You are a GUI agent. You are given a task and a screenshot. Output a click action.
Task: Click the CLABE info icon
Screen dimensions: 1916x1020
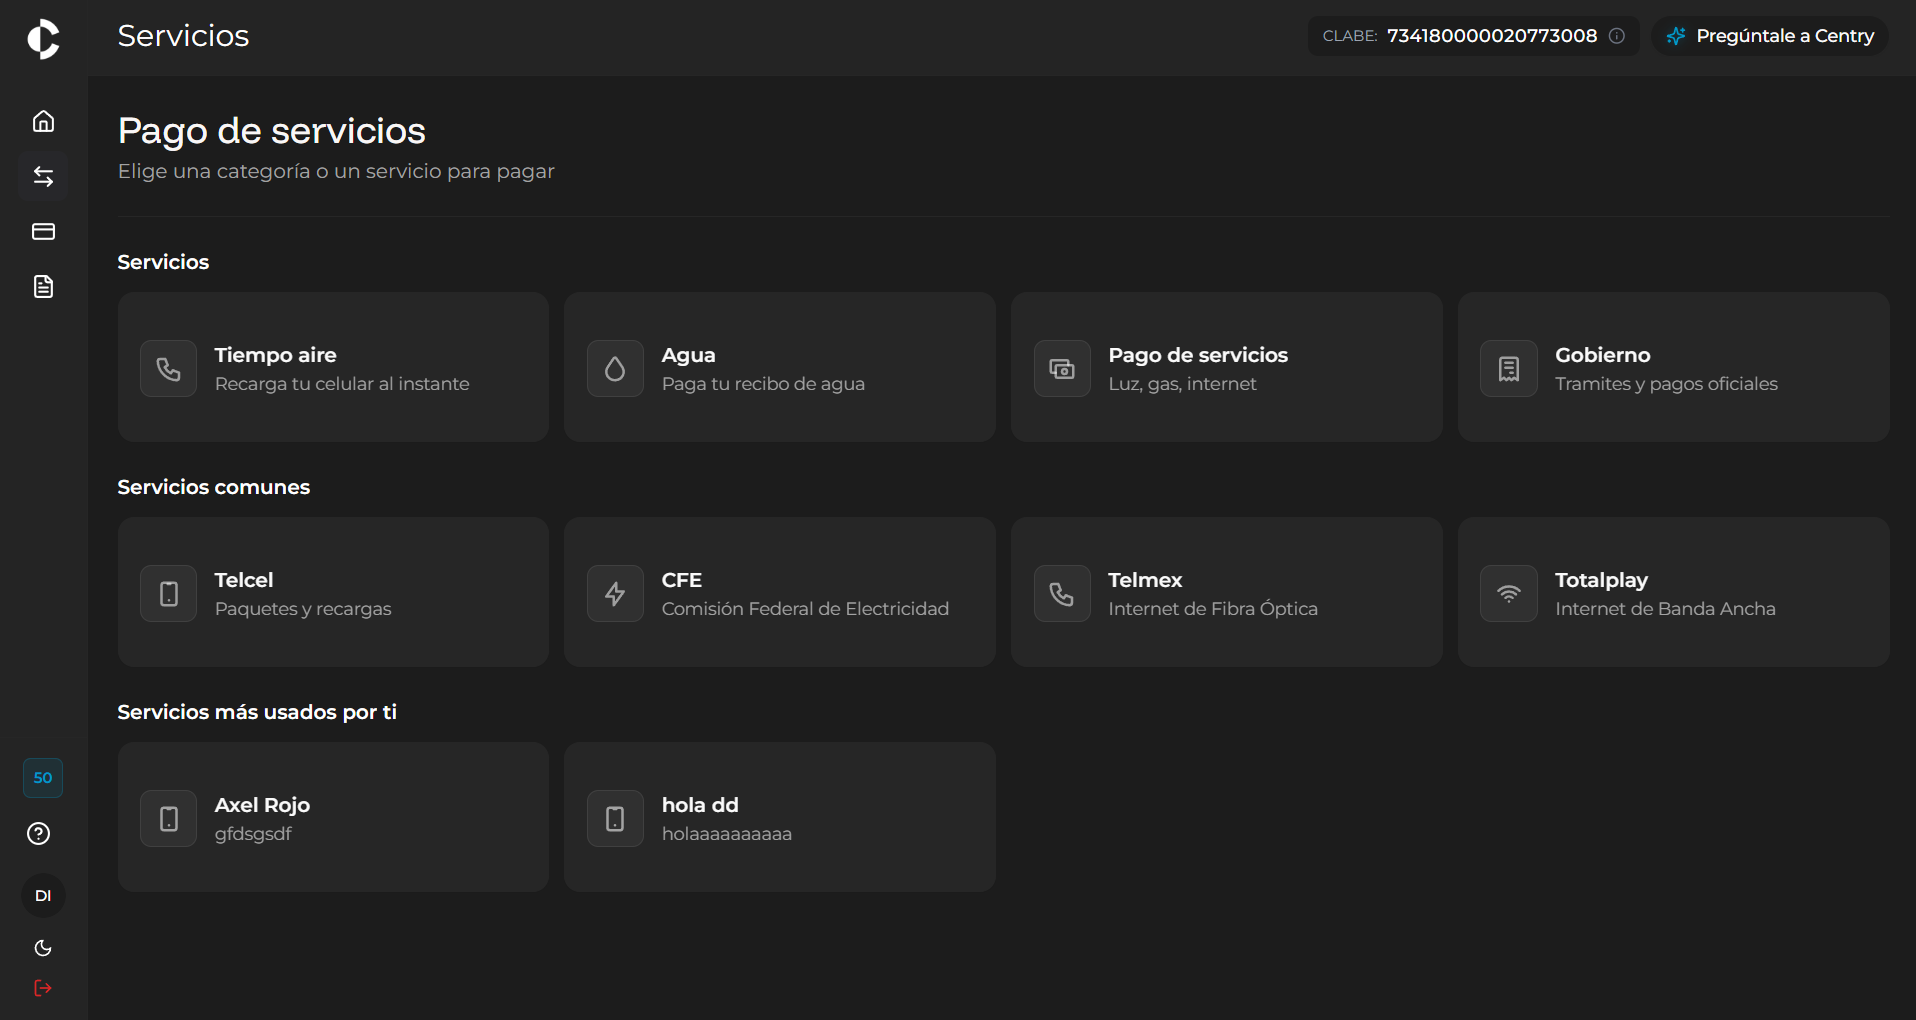point(1617,36)
